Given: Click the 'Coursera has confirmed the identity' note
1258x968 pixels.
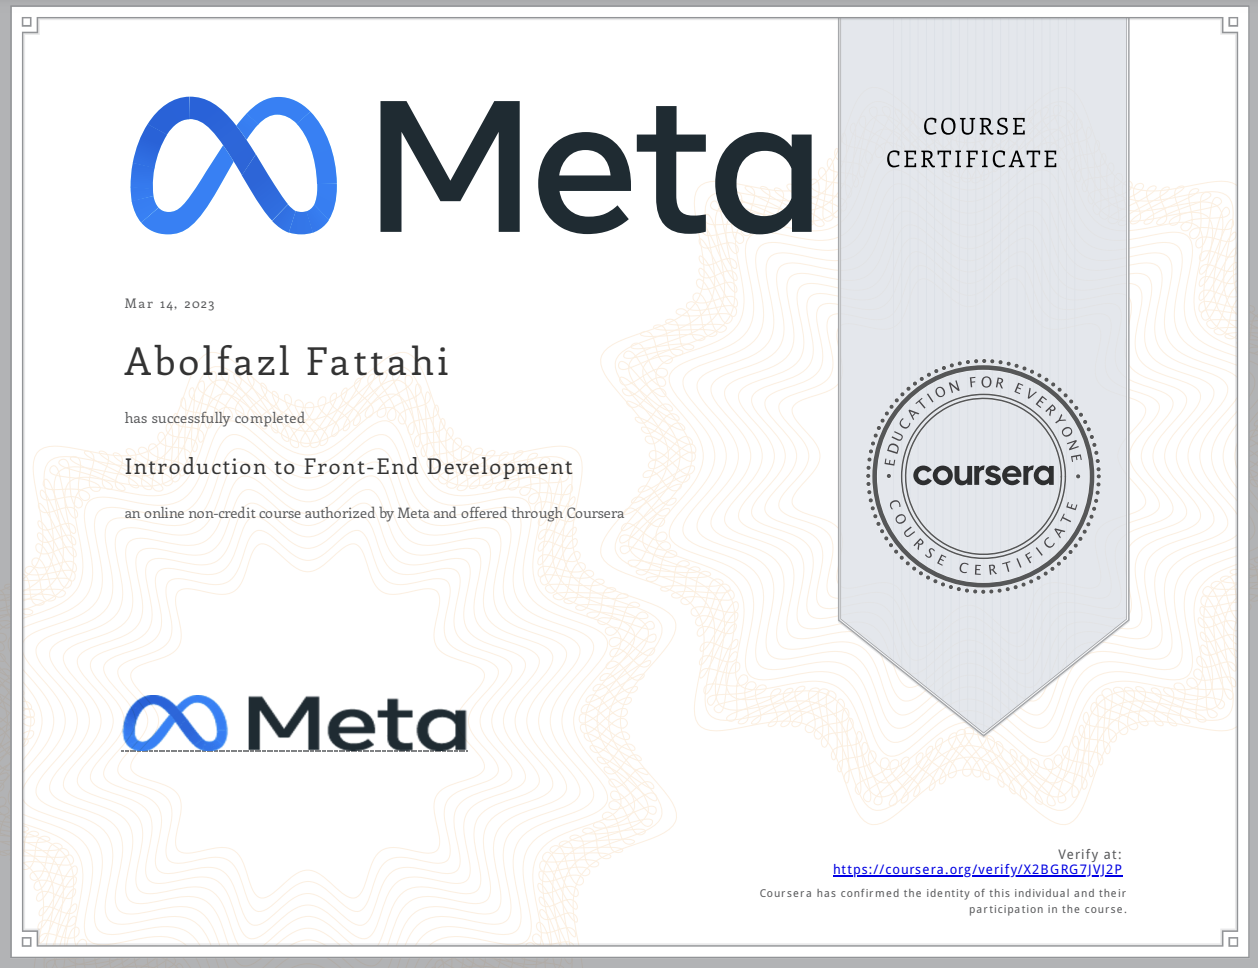Looking at the screenshot, I should 943,901.
